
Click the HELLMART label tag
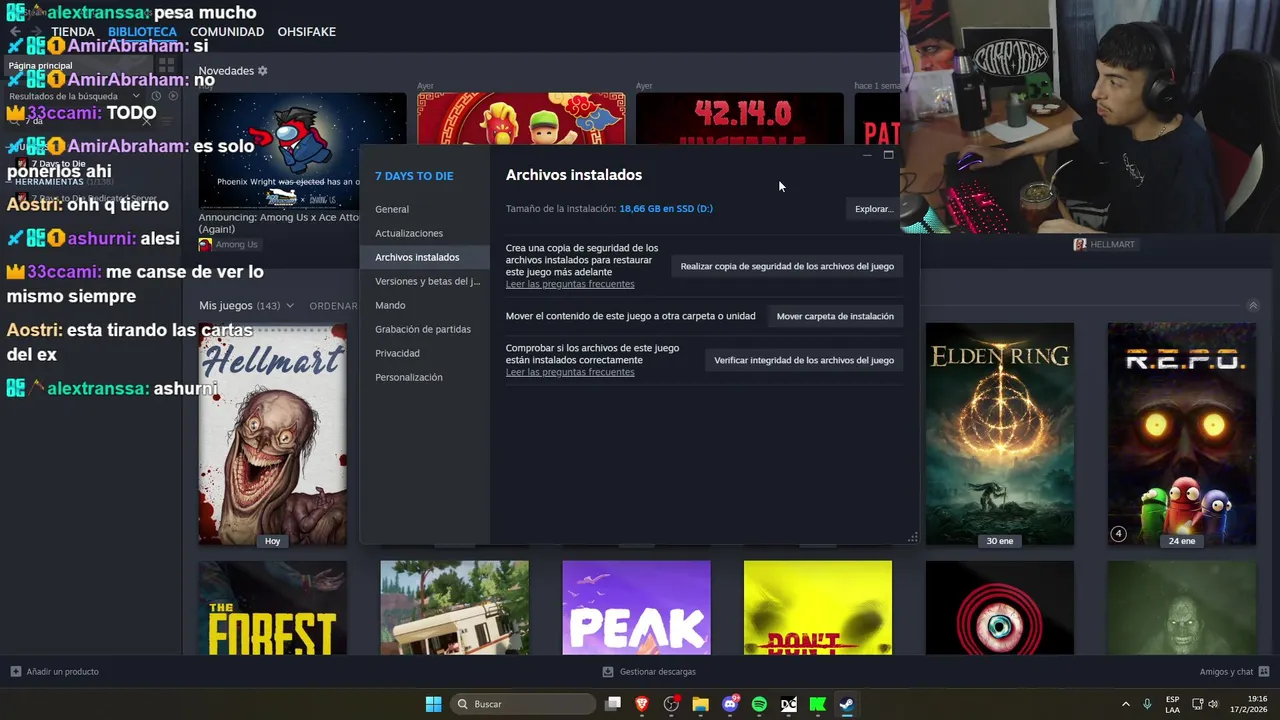click(x=1104, y=244)
